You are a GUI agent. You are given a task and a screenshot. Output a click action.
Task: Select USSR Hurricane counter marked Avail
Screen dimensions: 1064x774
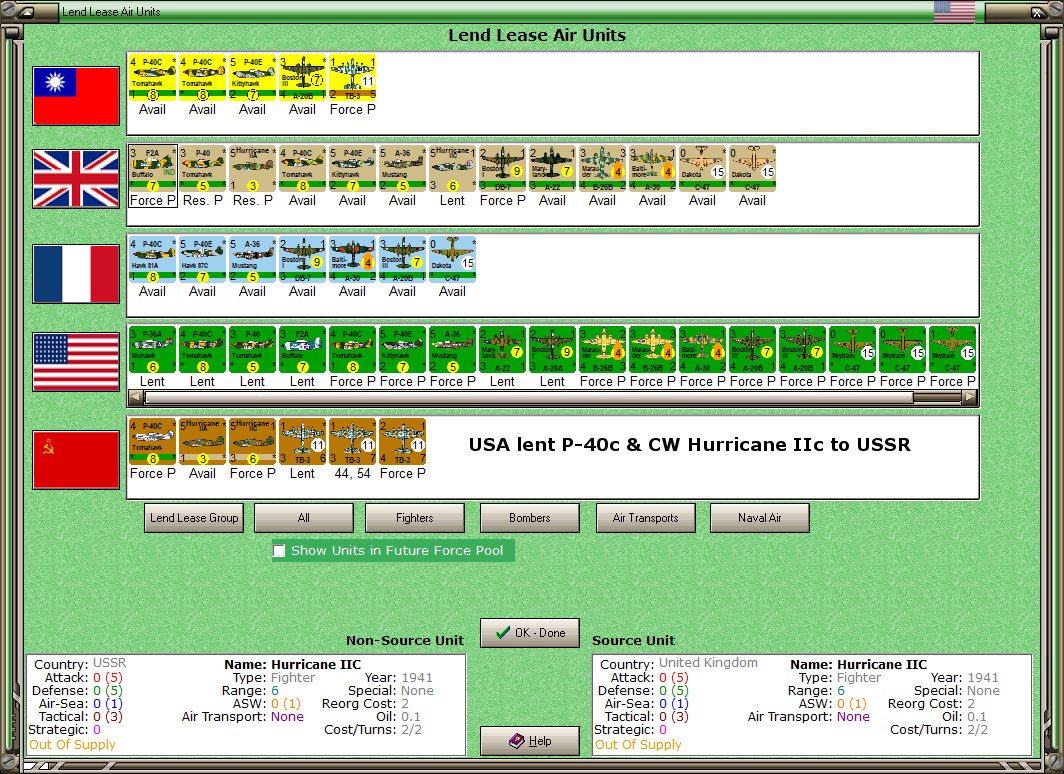(202, 442)
